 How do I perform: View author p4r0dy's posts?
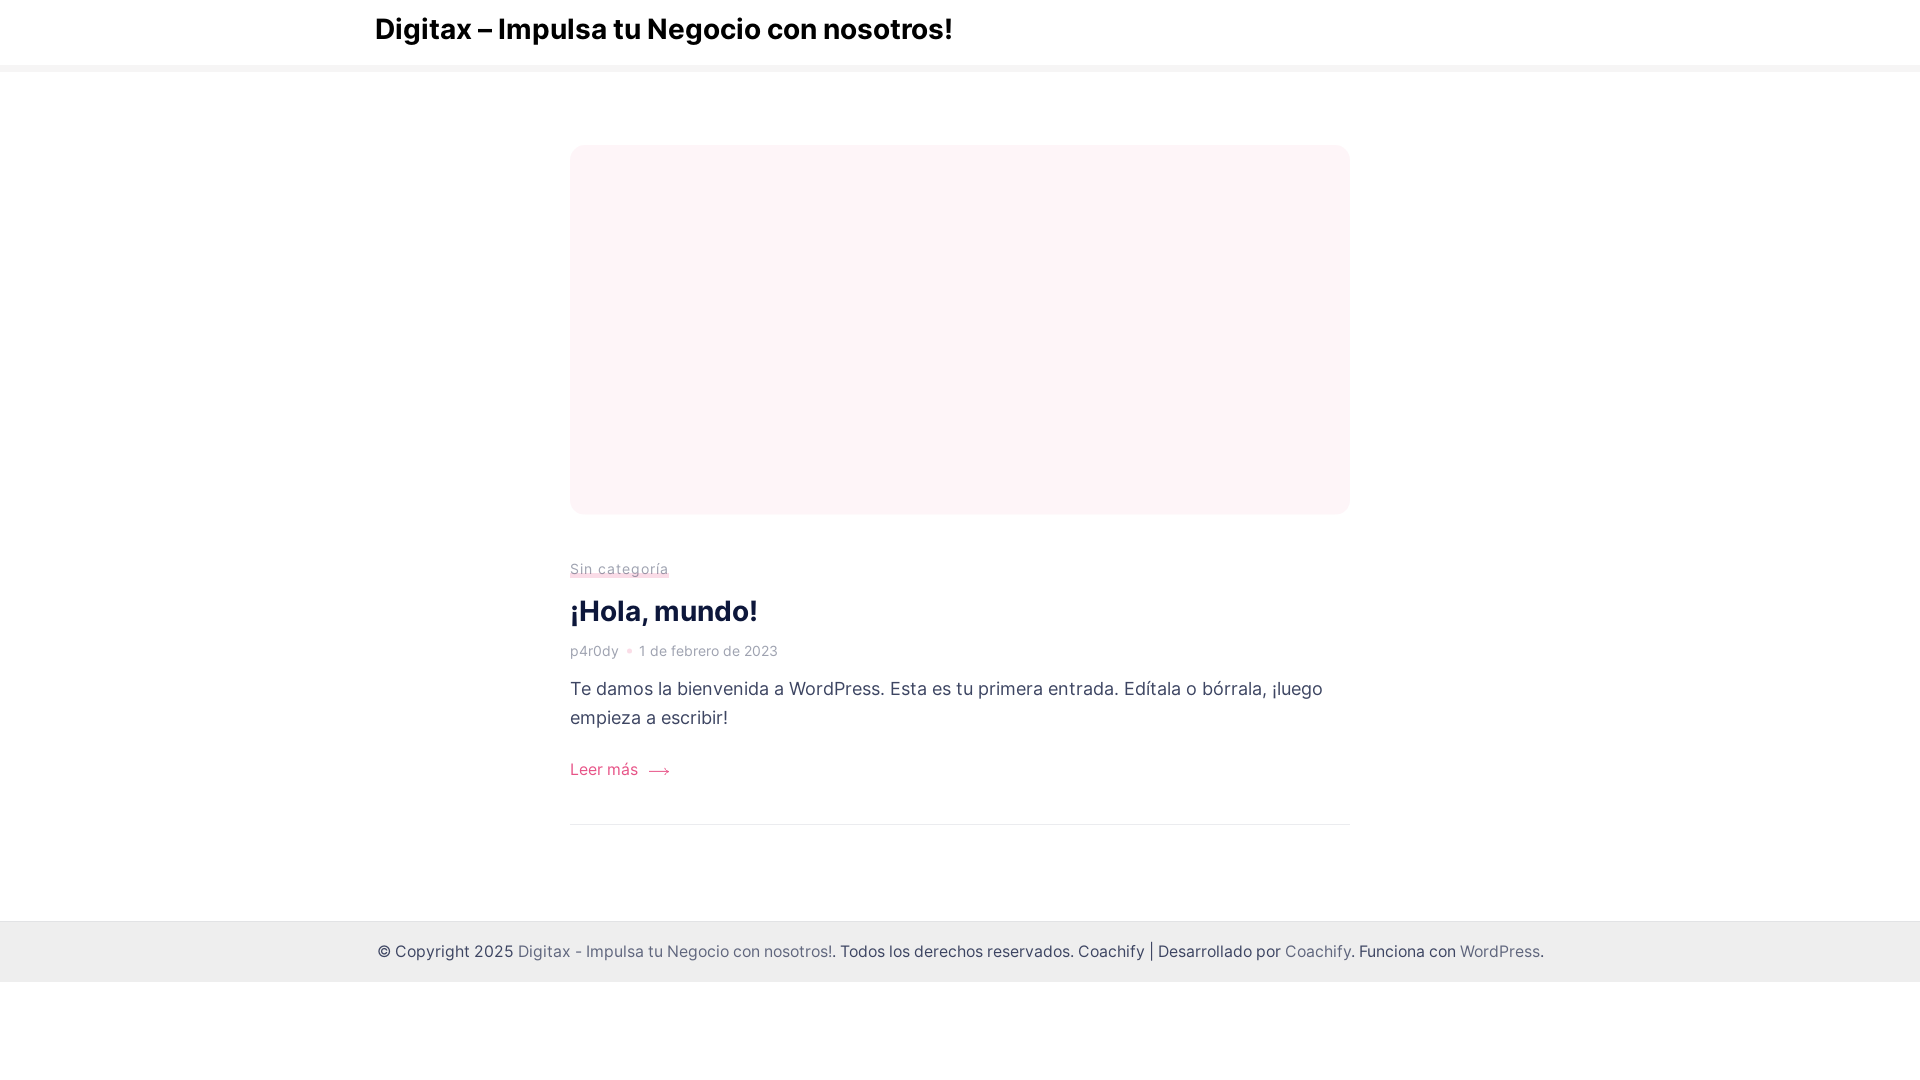(x=594, y=651)
